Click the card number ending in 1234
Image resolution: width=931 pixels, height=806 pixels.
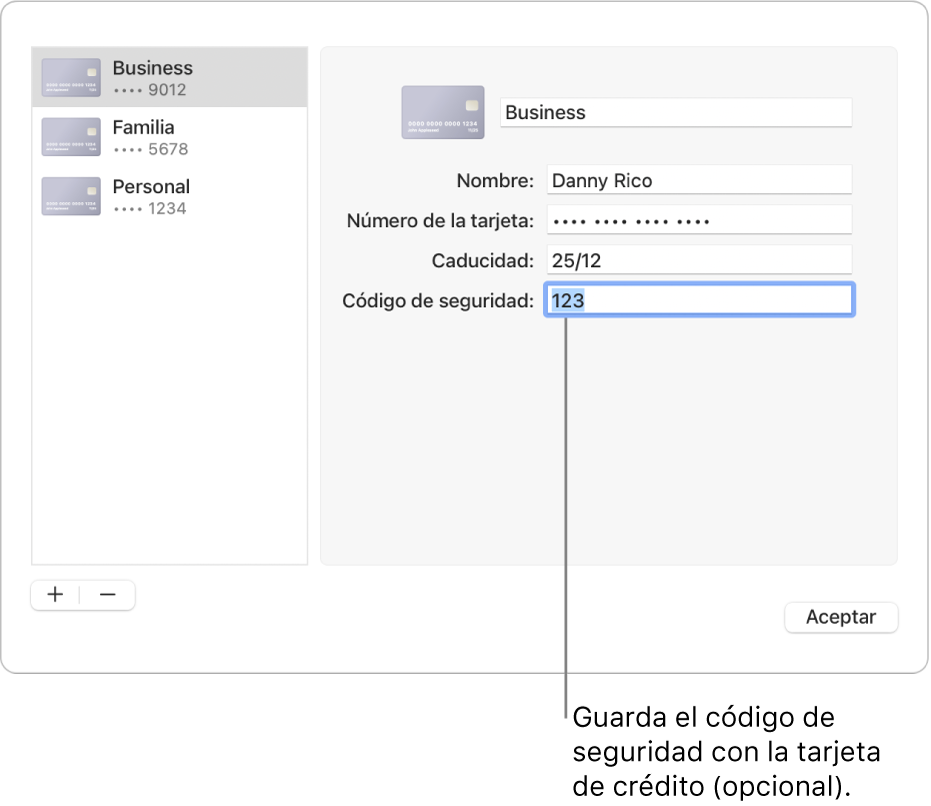tap(150, 208)
